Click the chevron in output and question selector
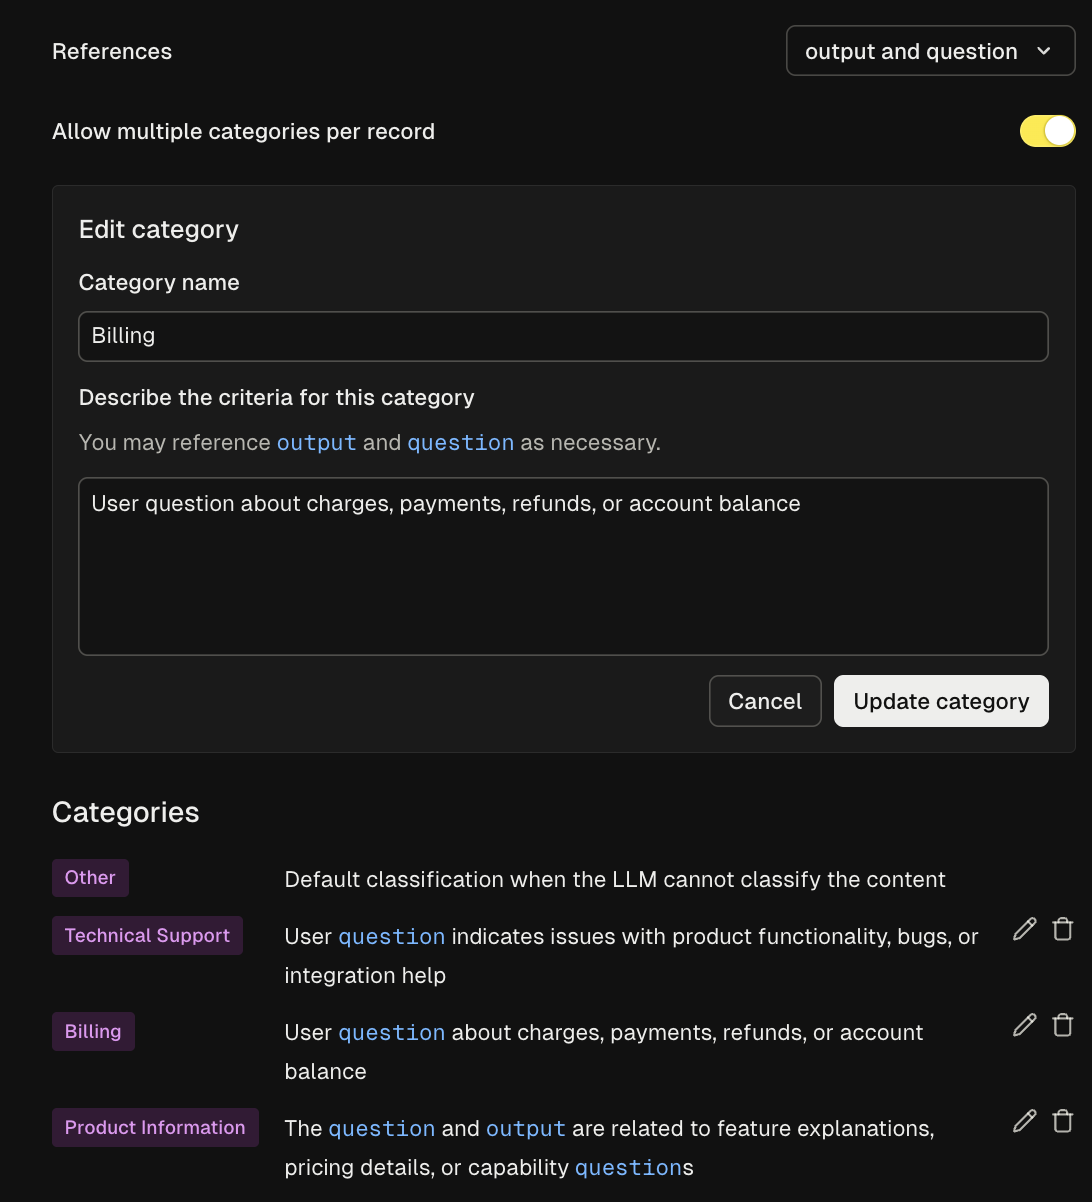1092x1202 pixels. (x=1044, y=51)
